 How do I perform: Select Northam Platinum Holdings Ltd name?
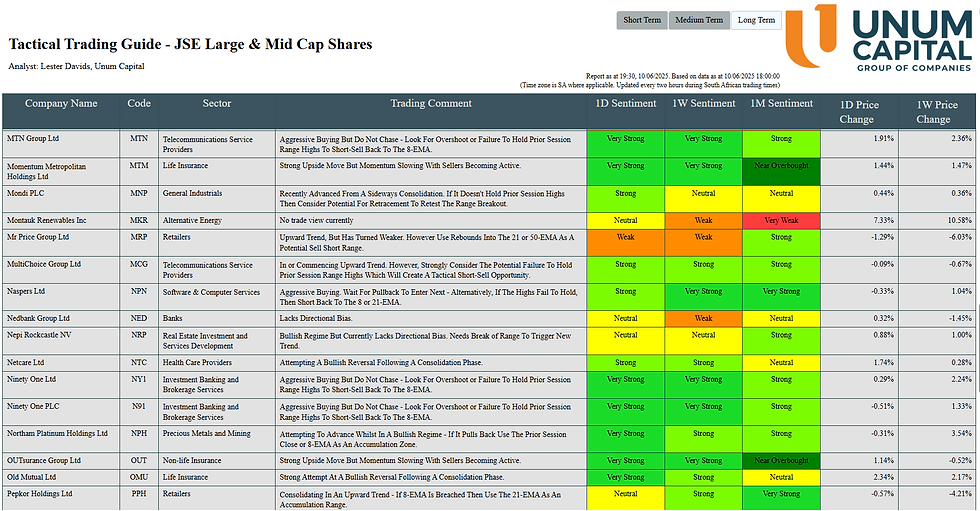[57, 434]
